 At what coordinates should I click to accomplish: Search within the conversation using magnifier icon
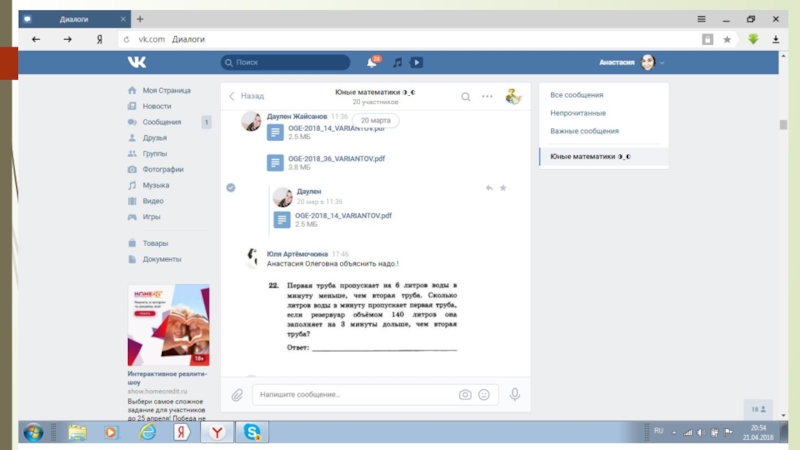tap(466, 97)
